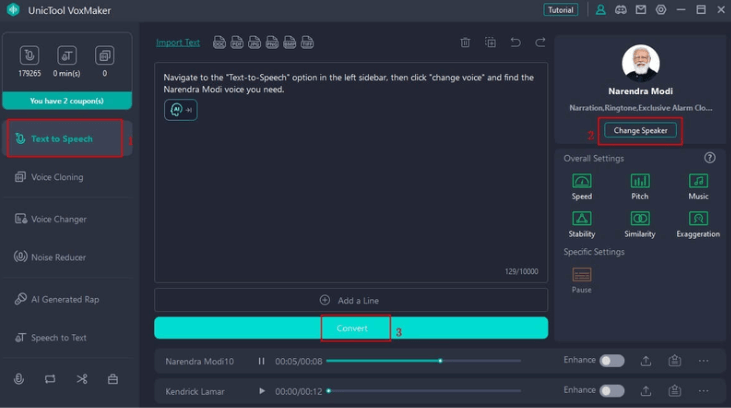Insert a Pause from Specific Settings
Screen dimensions: 731x408
click(581, 275)
